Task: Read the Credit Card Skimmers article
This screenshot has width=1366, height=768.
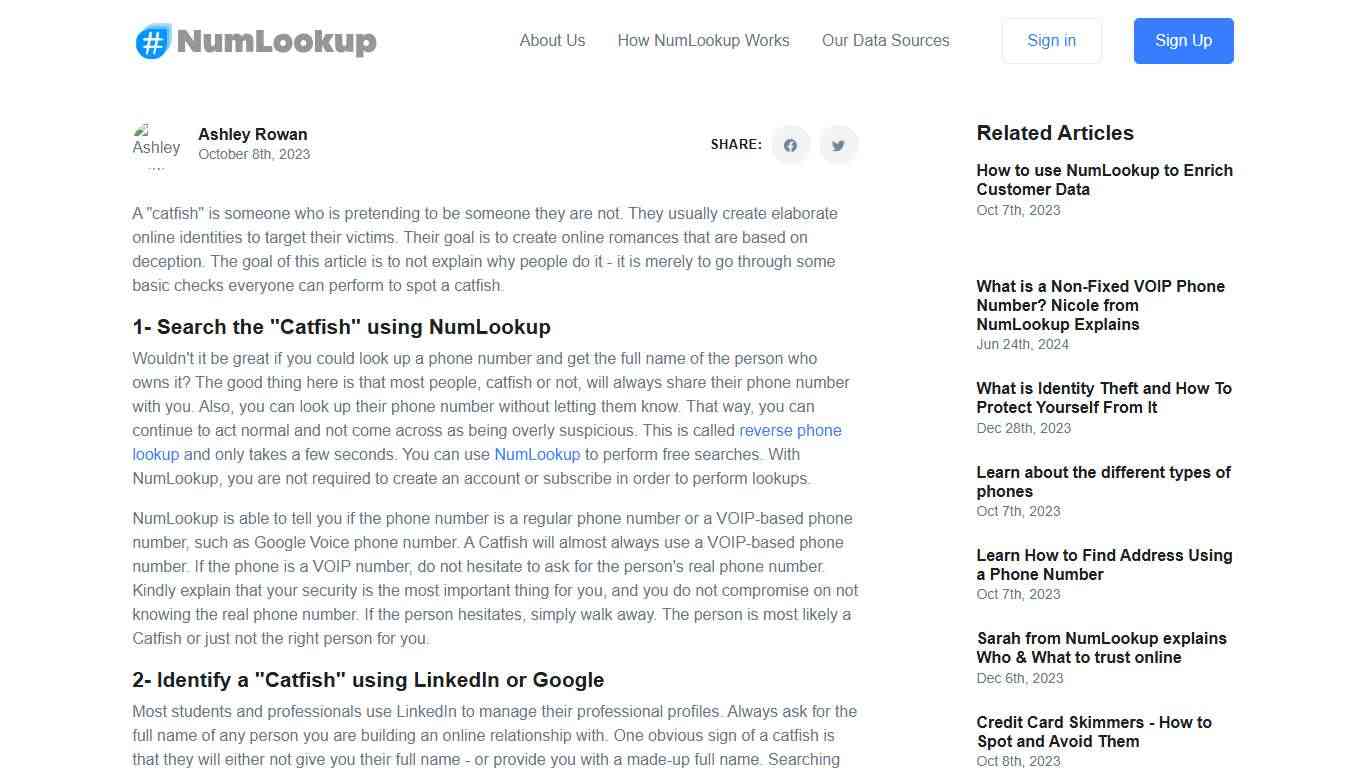Action: [x=1093, y=732]
